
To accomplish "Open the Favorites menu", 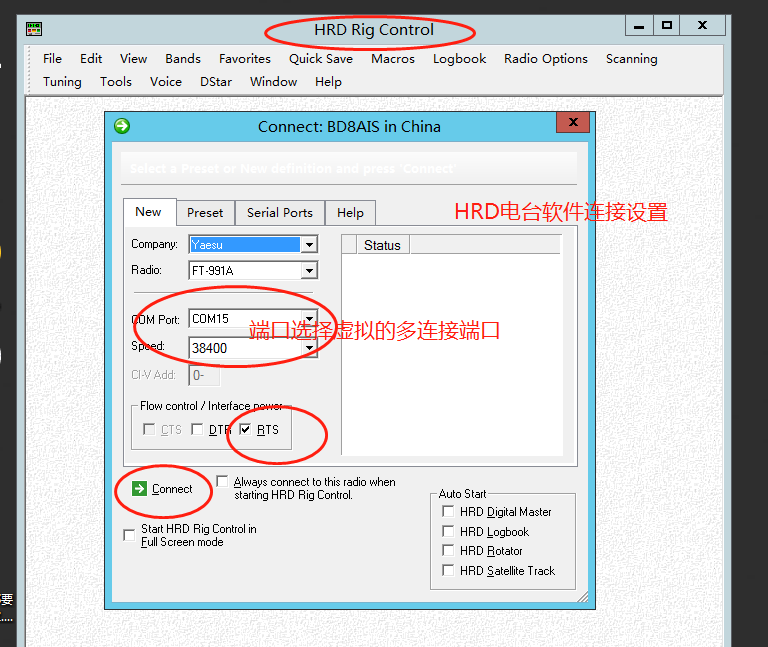I will (245, 59).
